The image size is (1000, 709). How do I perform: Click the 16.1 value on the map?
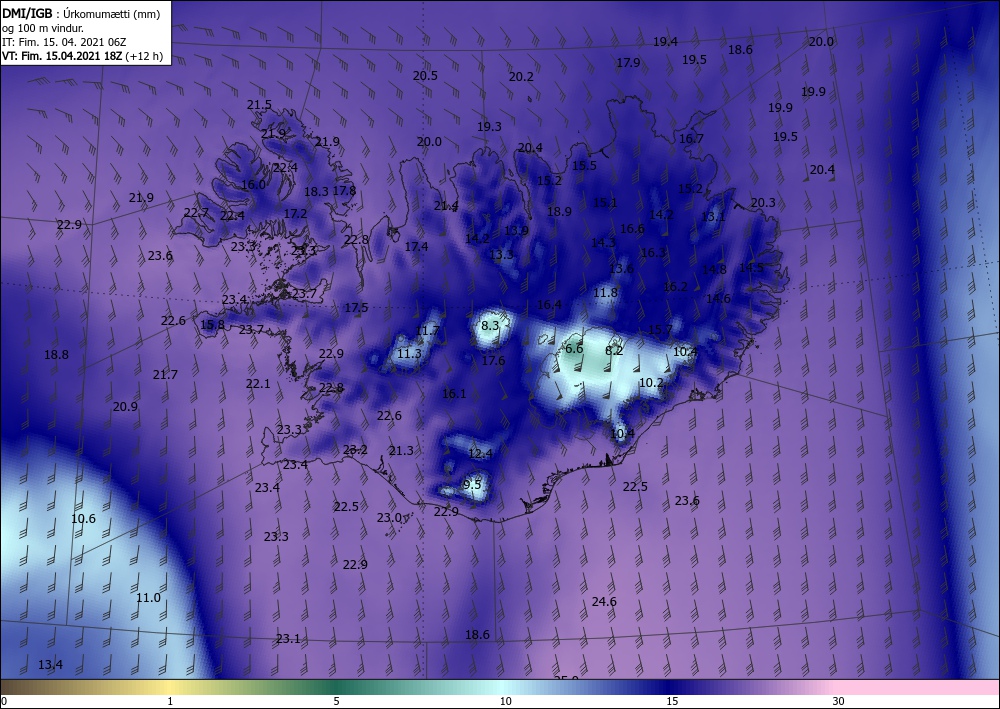[454, 393]
